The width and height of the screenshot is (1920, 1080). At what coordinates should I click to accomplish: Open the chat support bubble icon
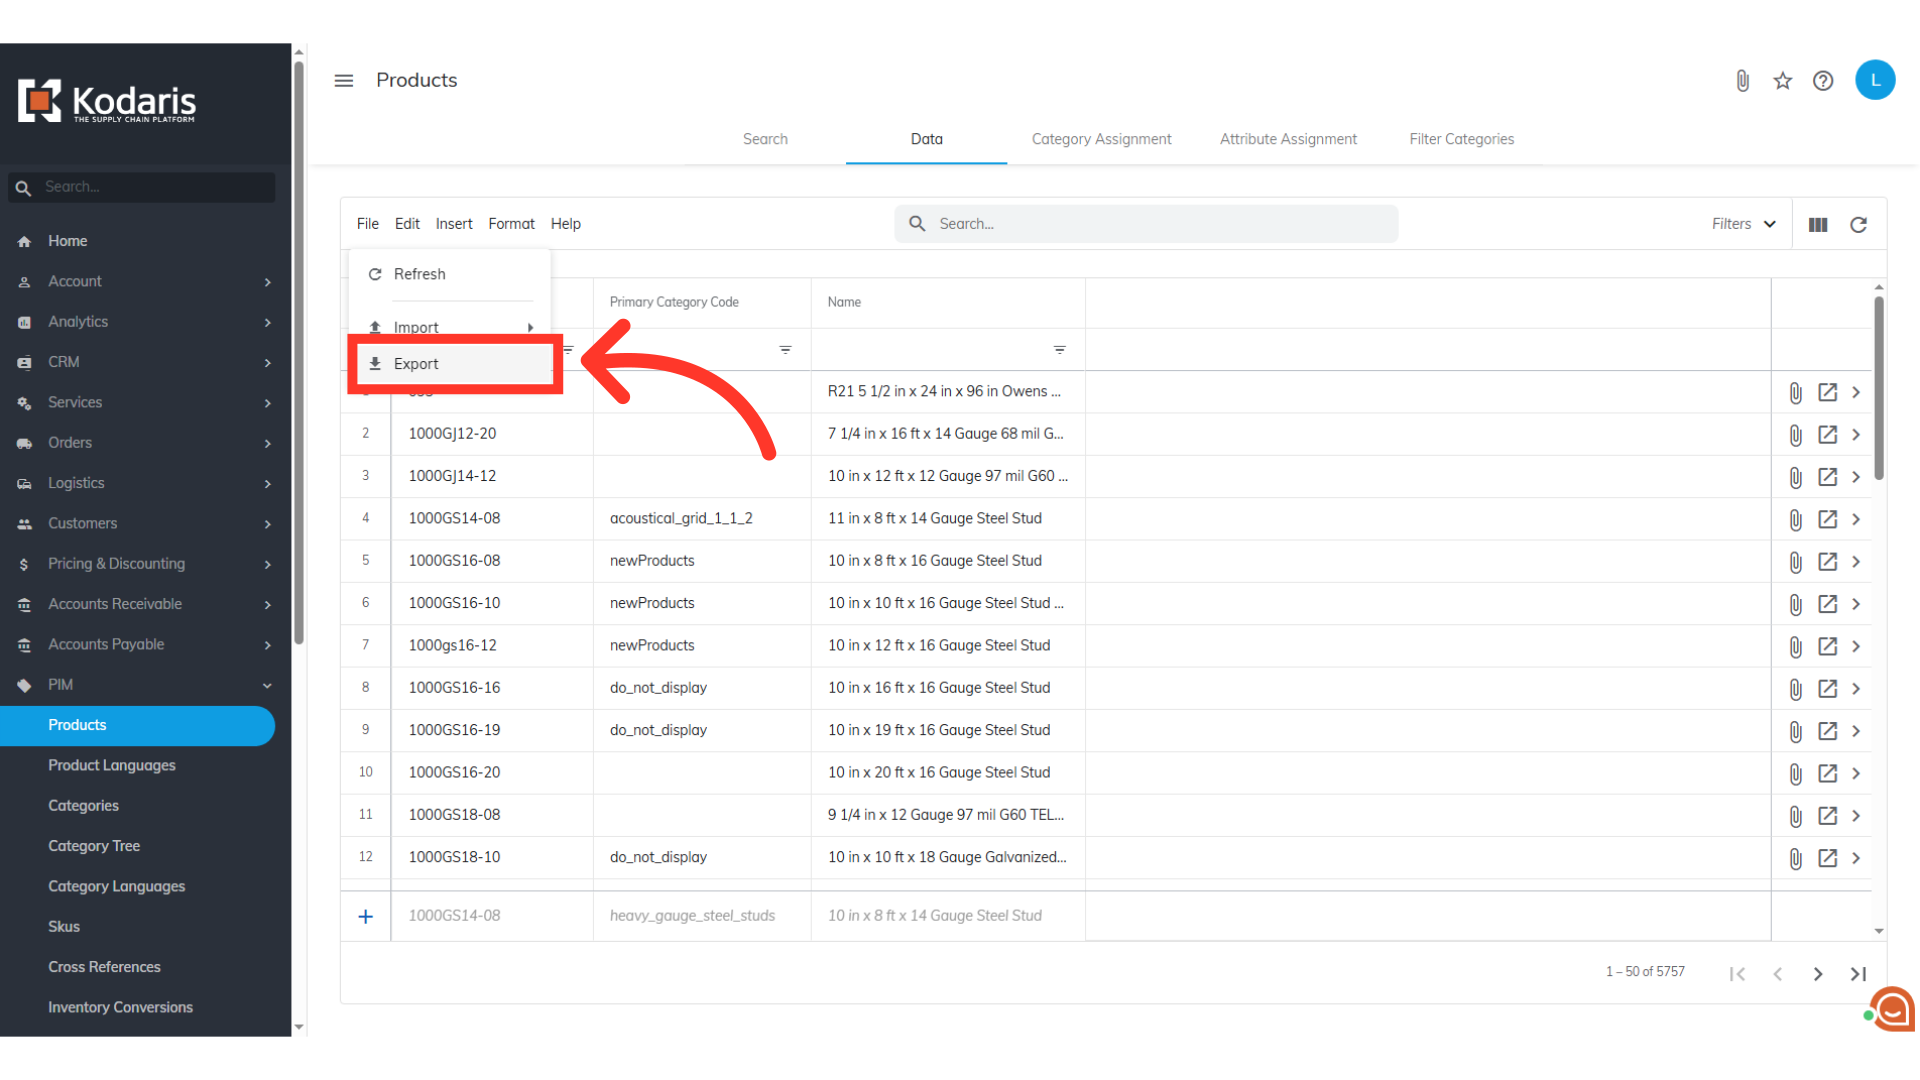coord(1893,1010)
